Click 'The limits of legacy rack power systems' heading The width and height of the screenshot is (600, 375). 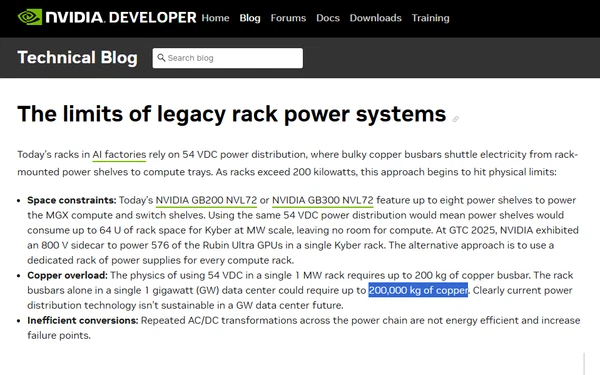tap(232, 114)
